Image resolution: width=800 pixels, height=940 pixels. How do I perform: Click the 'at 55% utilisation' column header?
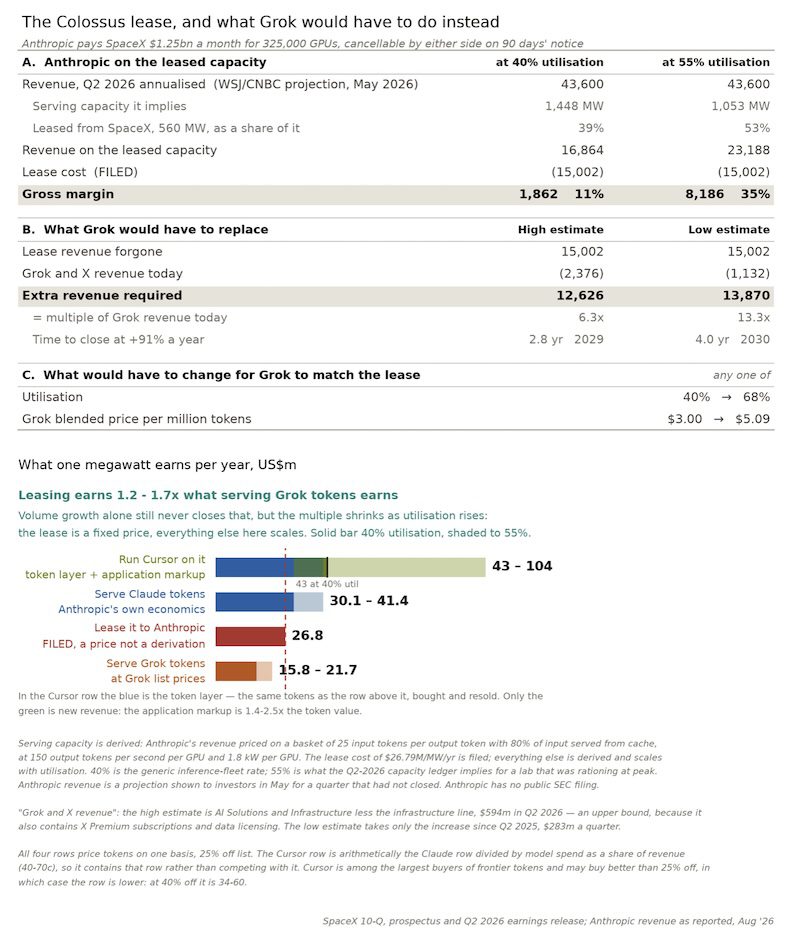[715, 62]
